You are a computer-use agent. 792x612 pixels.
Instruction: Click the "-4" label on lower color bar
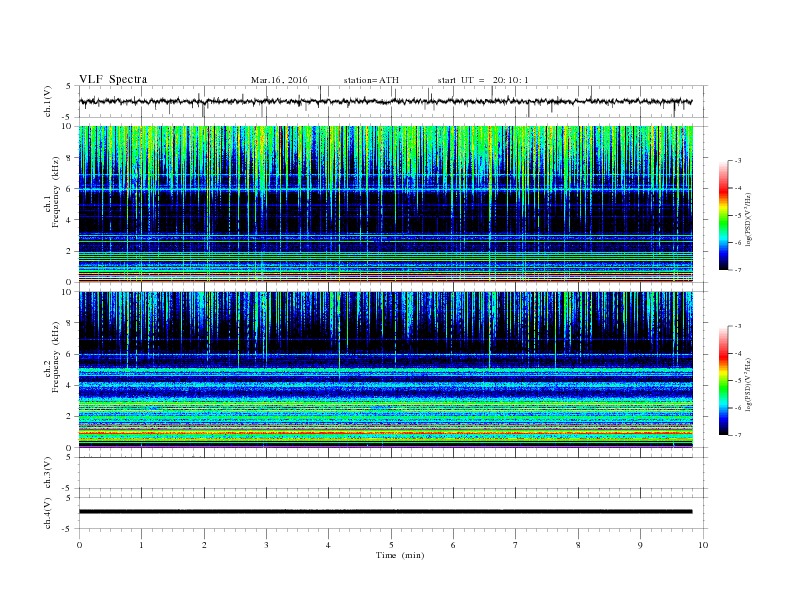(x=738, y=353)
